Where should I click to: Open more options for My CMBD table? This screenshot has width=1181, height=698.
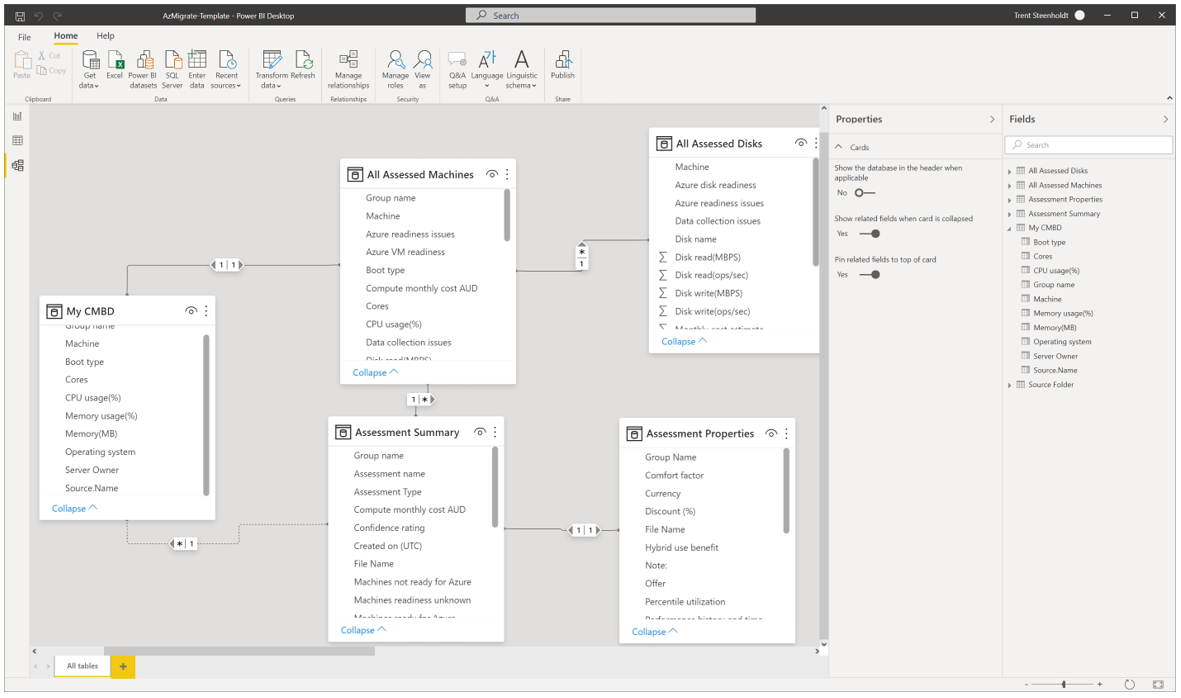tap(206, 311)
